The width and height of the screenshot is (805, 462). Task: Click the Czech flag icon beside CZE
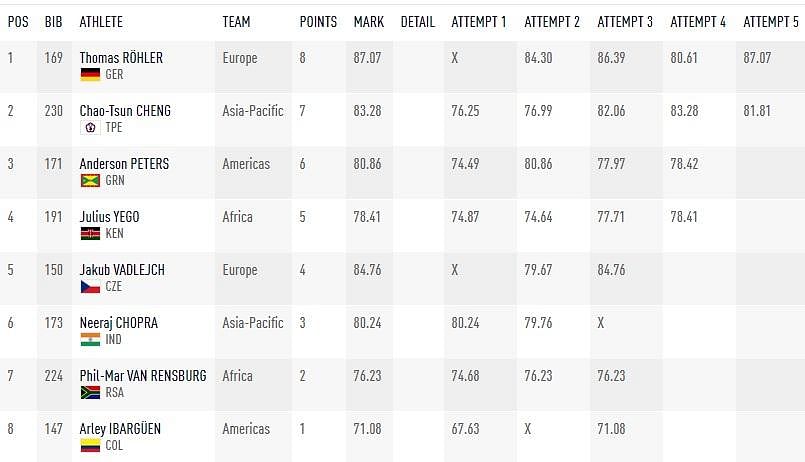(x=90, y=286)
